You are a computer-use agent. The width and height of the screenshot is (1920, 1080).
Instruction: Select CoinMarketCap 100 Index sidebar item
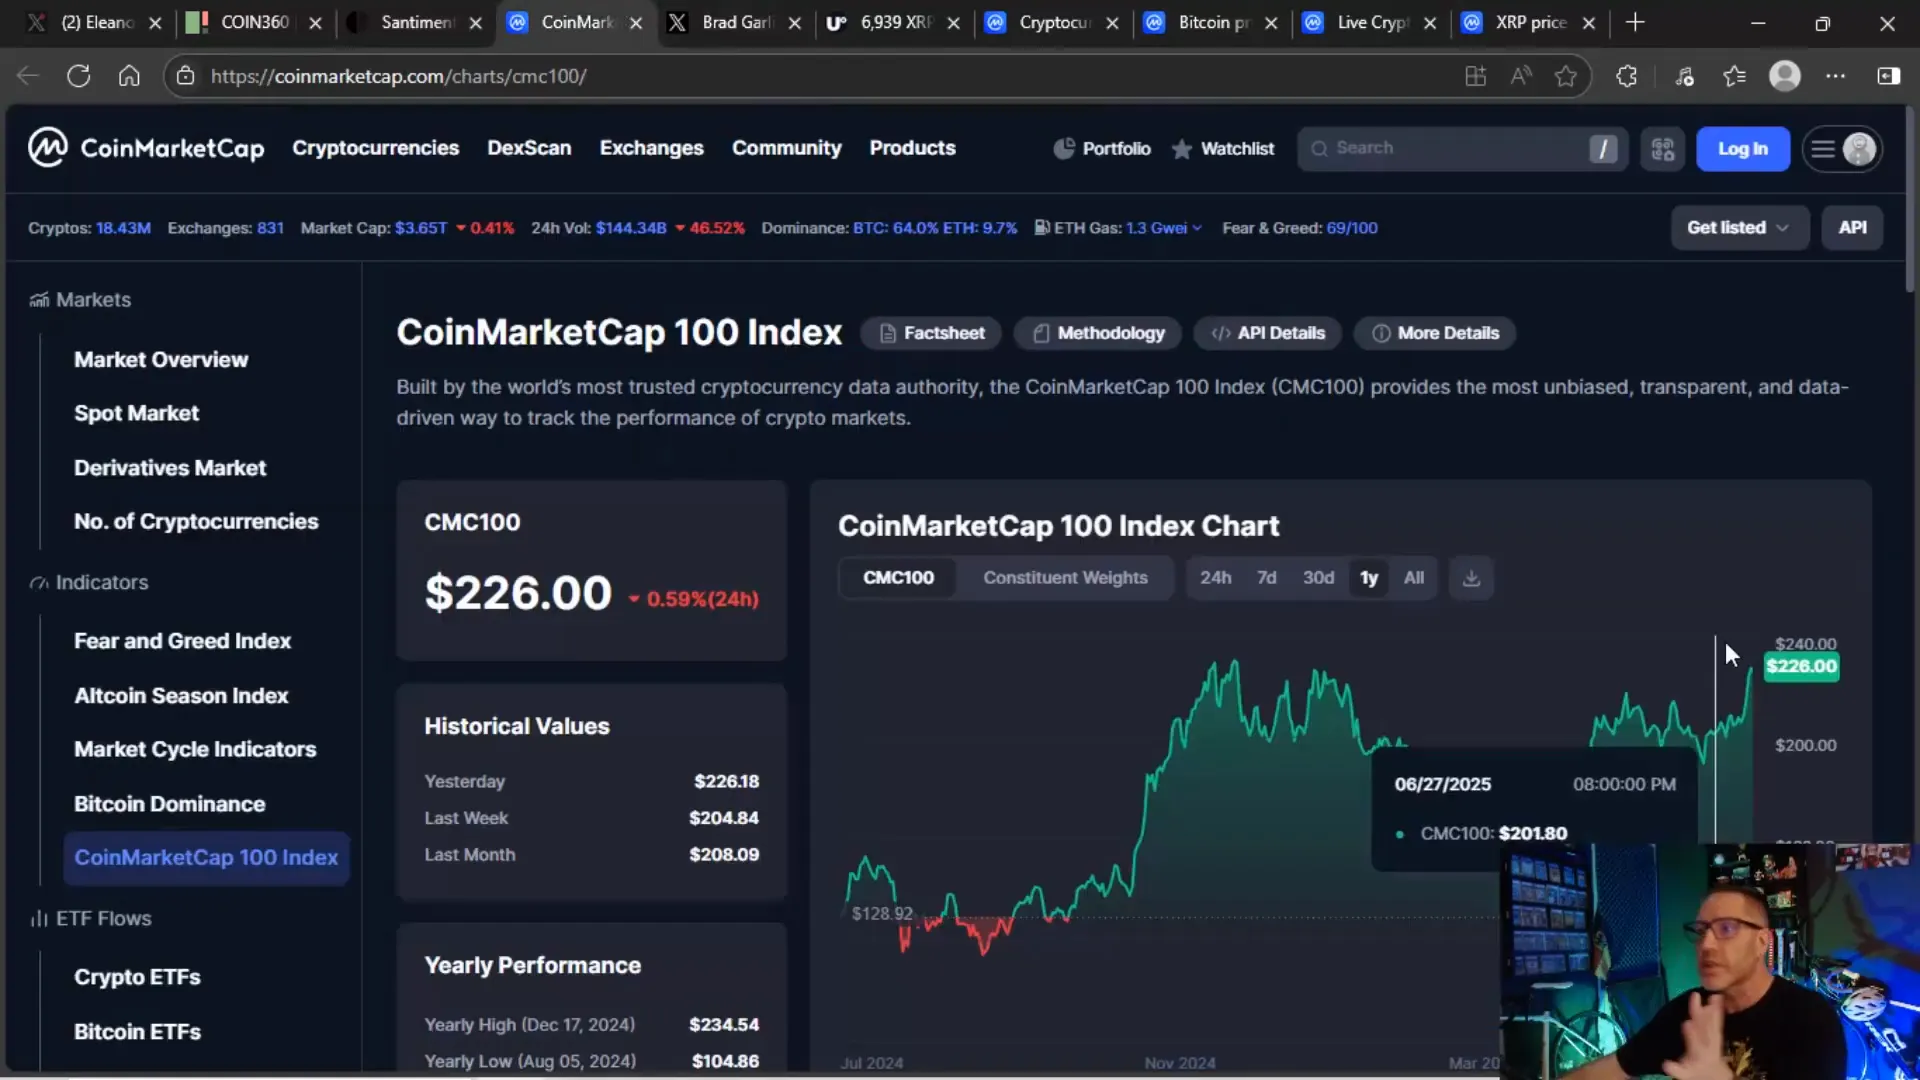coord(206,858)
